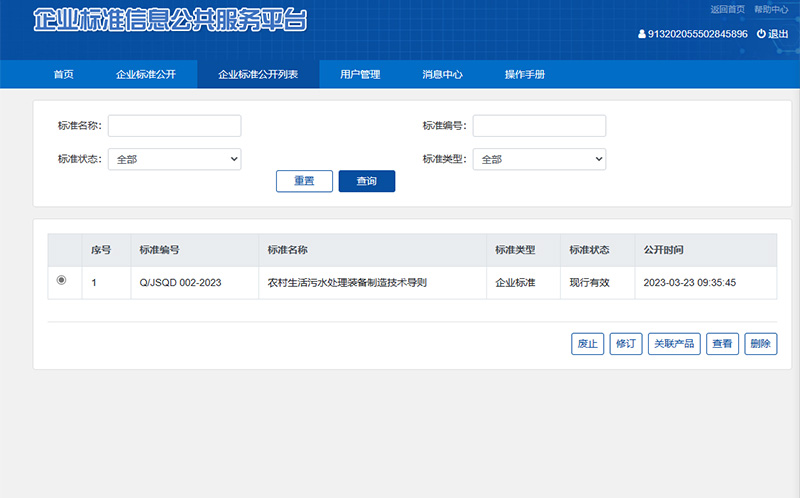This screenshot has width=800, height=498.
Task: Focus the 标准名称 input field
Action: [174, 126]
